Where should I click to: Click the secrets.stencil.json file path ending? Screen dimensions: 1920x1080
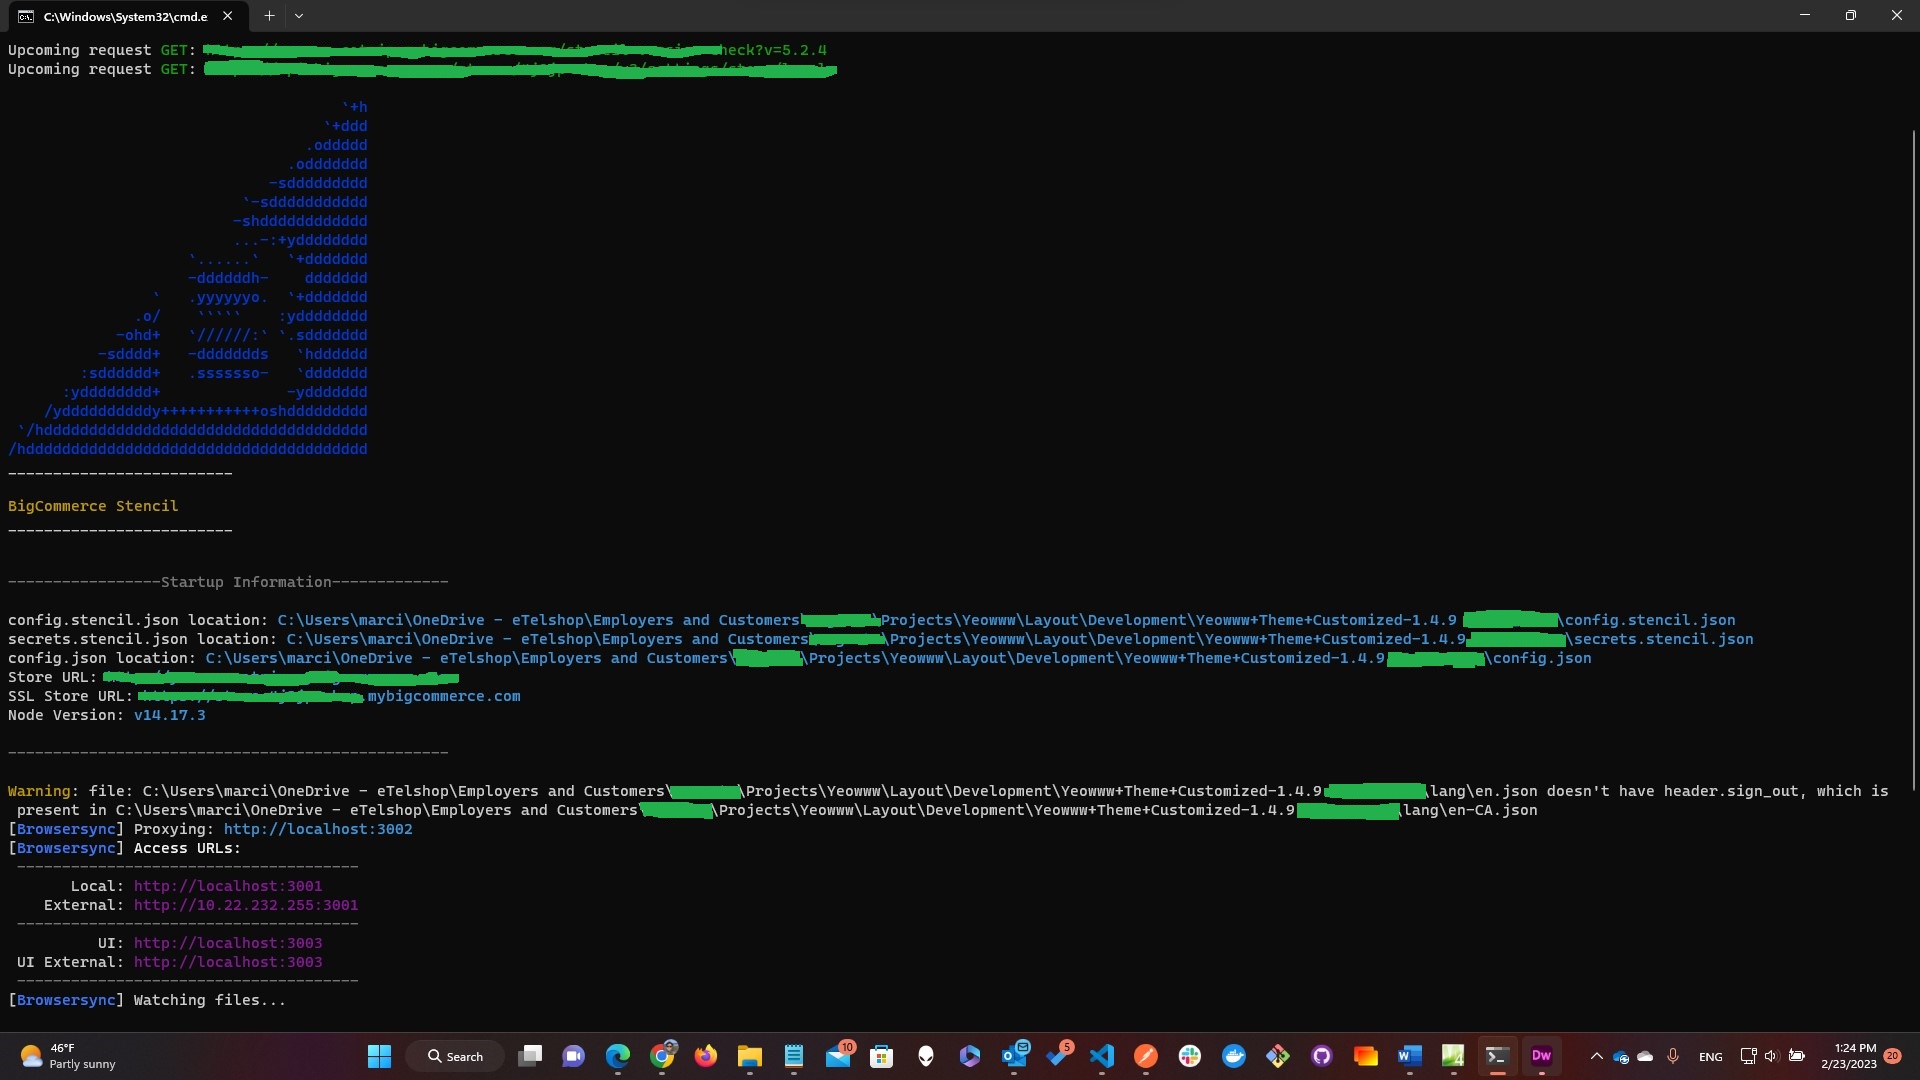[x=1664, y=639]
